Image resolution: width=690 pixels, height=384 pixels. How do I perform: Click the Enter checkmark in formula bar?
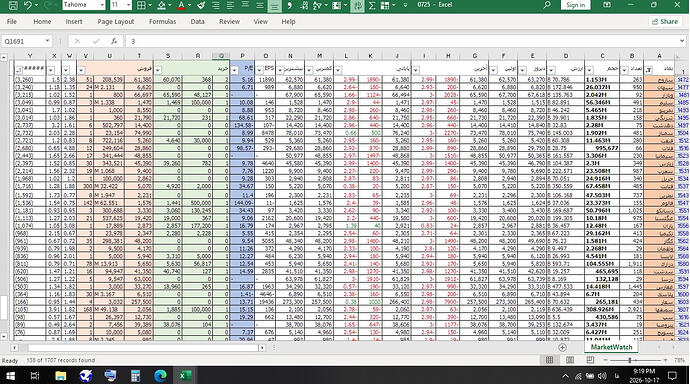96,41
